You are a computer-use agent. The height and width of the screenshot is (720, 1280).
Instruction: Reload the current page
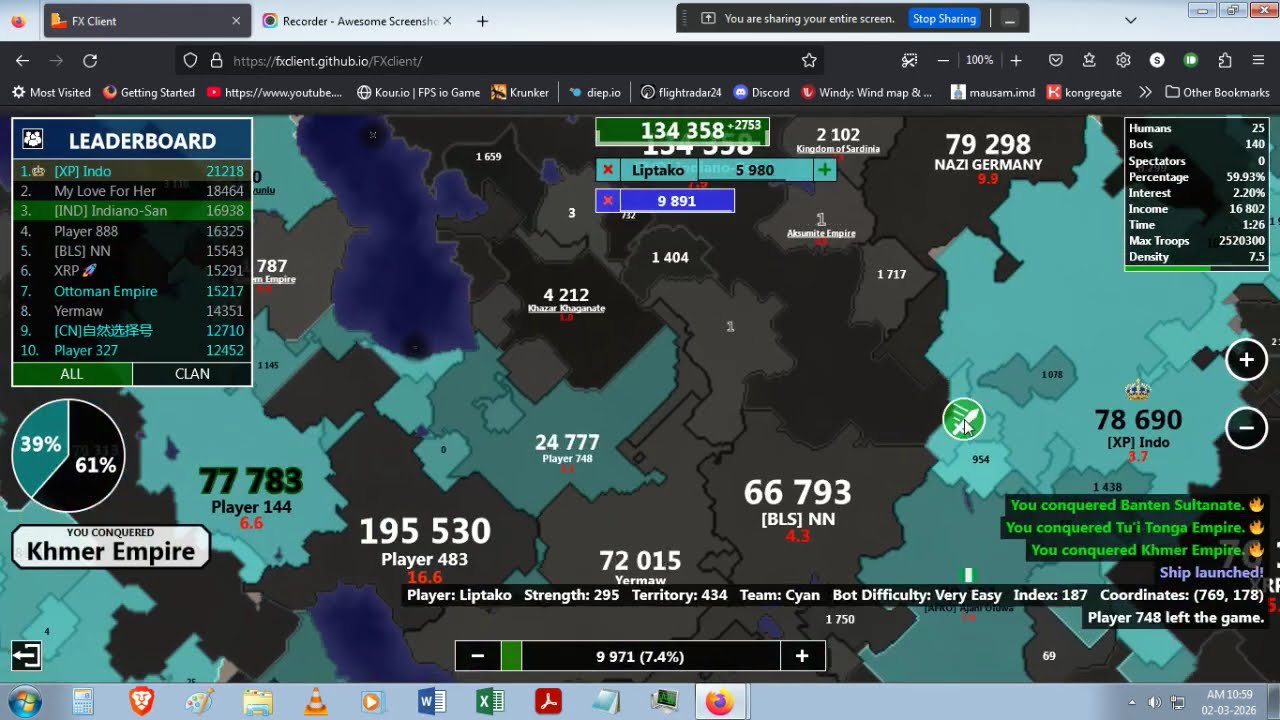click(90, 61)
